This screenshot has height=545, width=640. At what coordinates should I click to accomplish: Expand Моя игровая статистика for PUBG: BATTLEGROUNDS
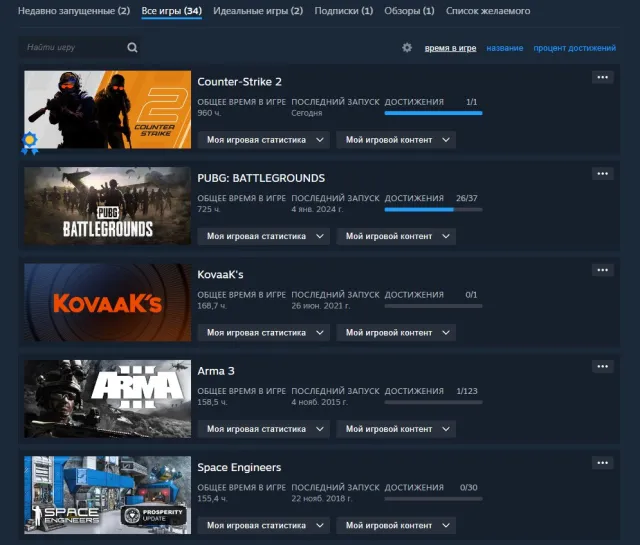264,236
